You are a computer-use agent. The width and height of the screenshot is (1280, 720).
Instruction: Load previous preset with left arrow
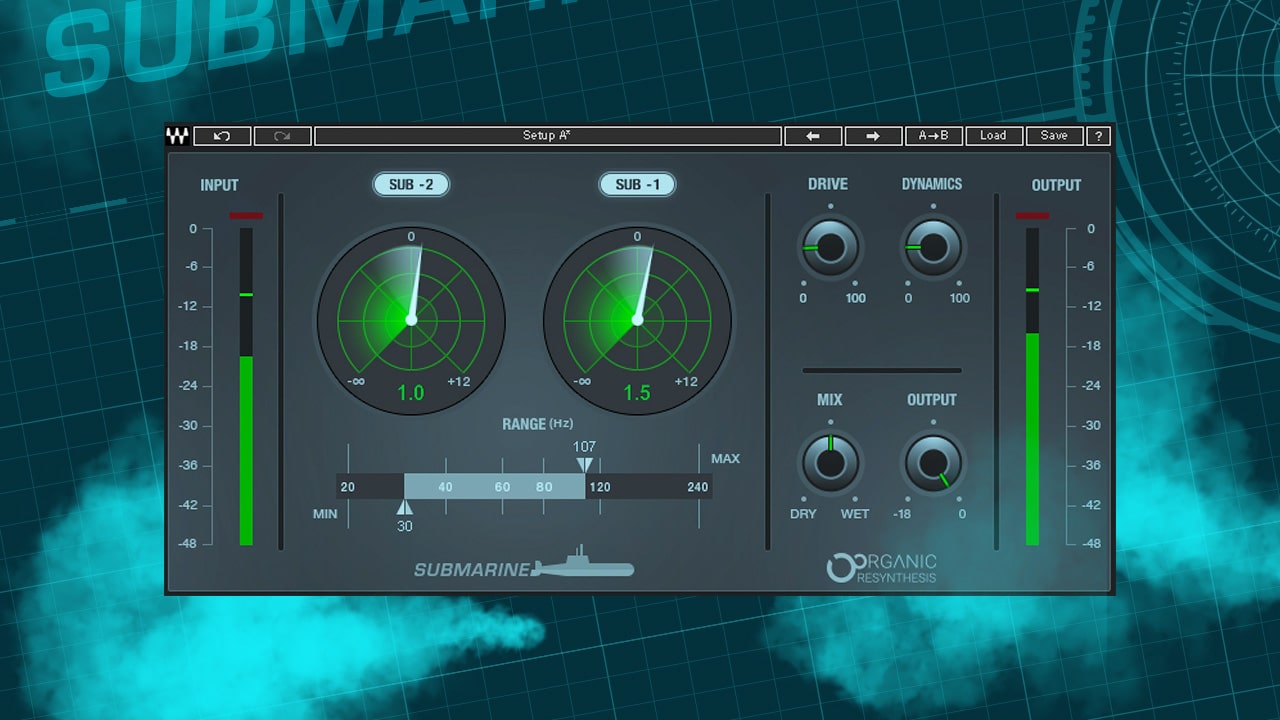pos(813,136)
